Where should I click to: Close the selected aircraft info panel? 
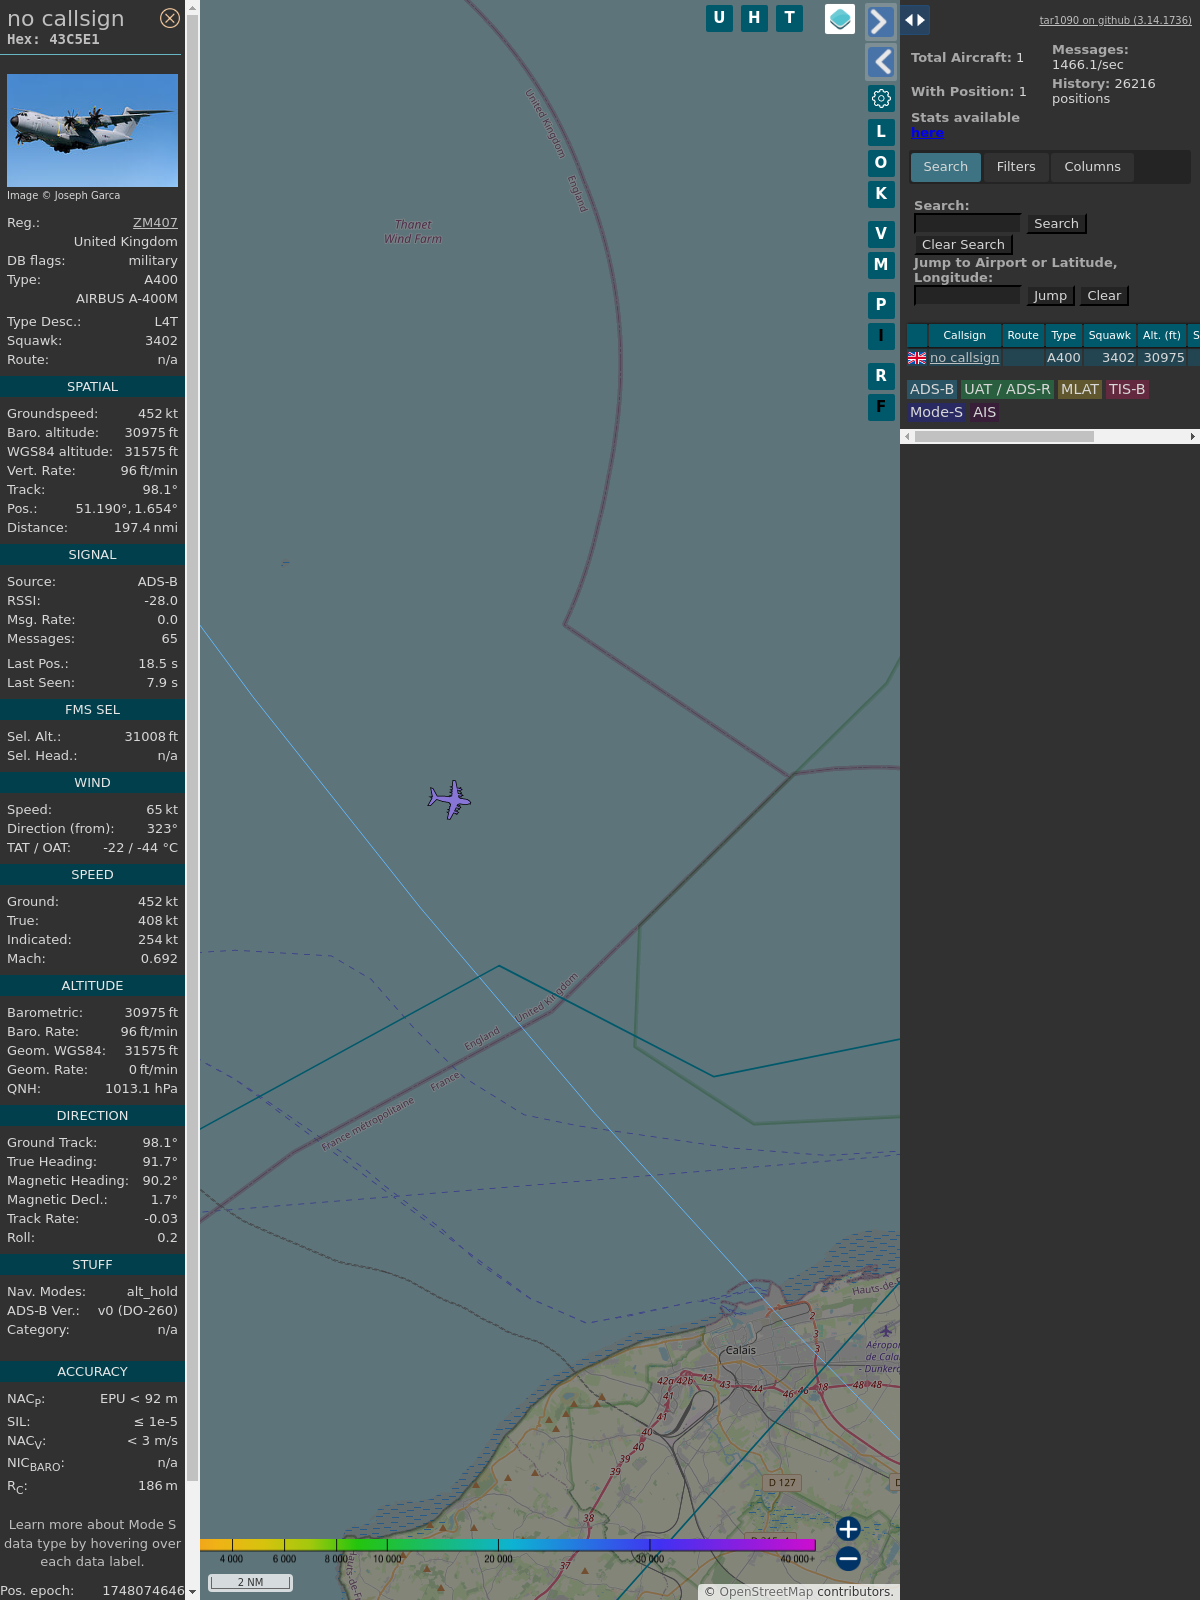(170, 18)
